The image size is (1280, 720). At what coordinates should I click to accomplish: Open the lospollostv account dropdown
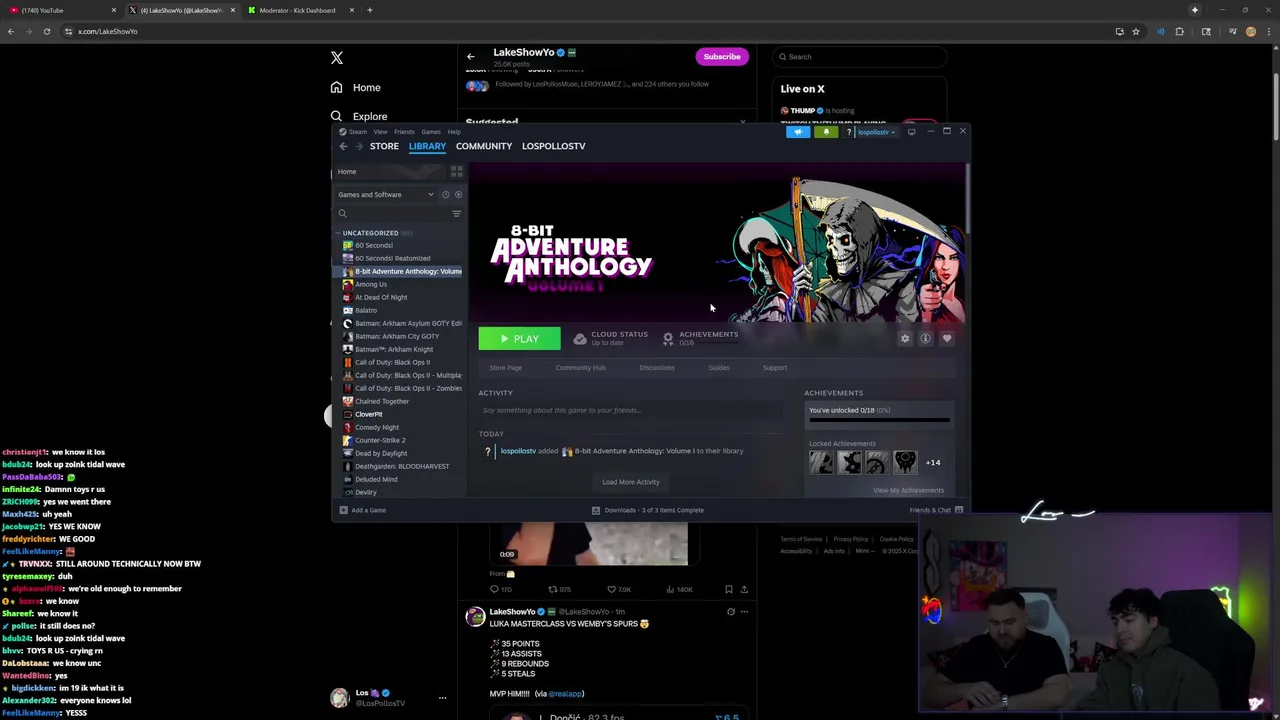click(875, 132)
